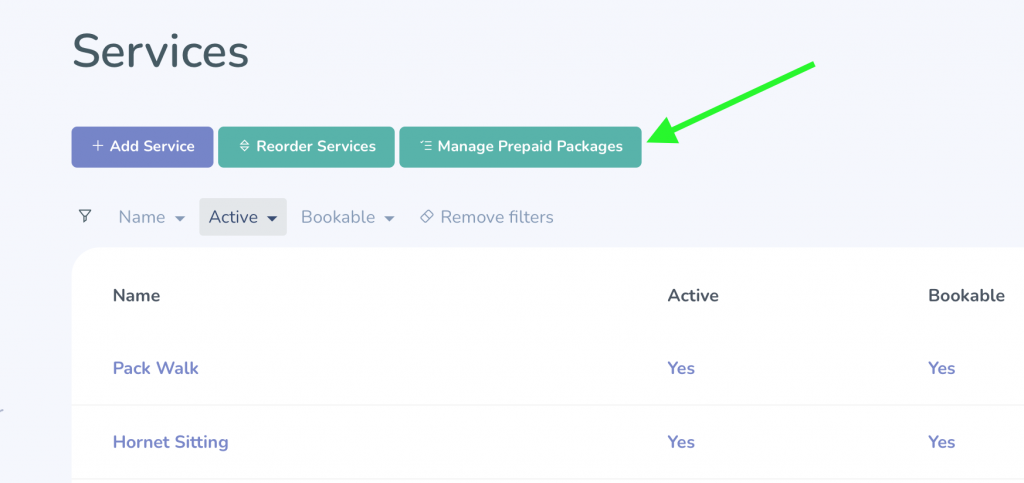
Task: Click the list icon on Manage Prepaid Packages
Action: click(426, 146)
